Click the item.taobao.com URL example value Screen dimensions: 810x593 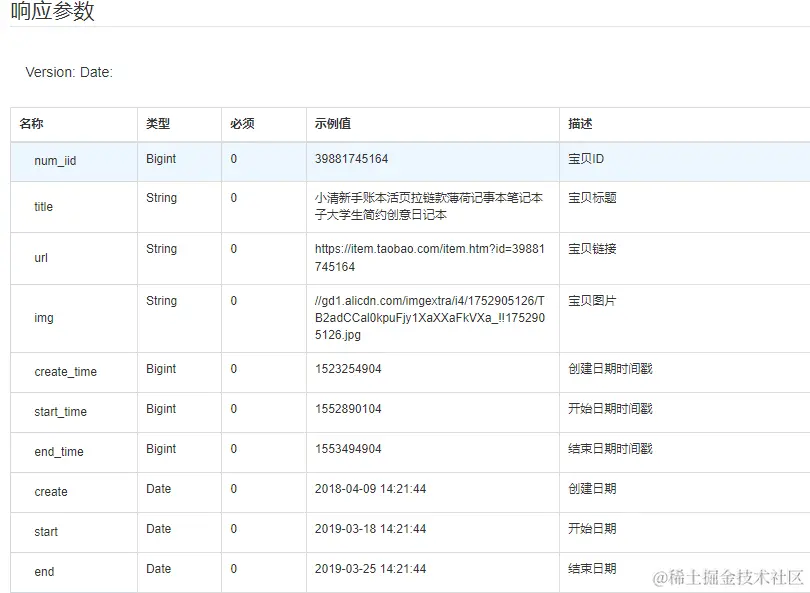coord(430,258)
